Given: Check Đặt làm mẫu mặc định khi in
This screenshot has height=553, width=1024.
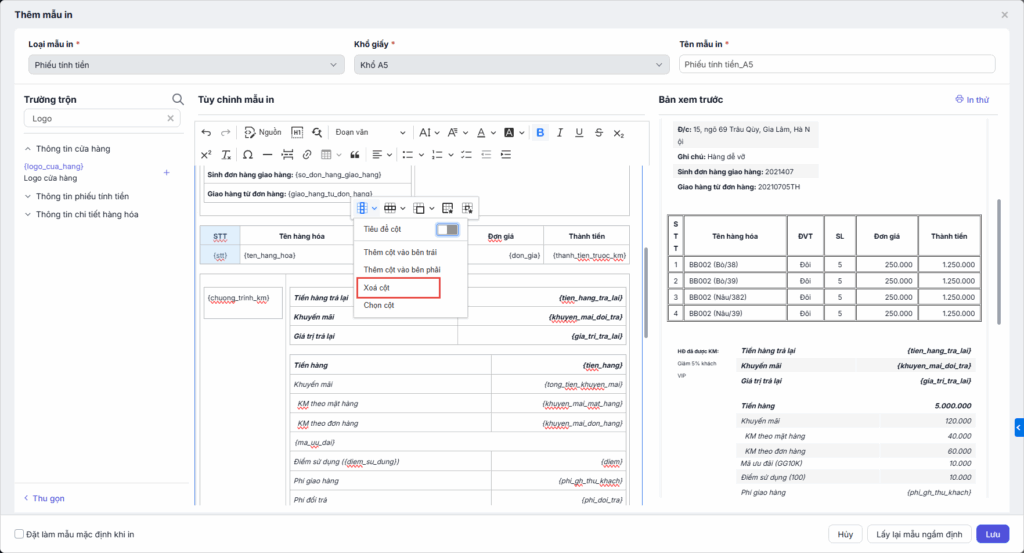Looking at the screenshot, I should (19, 534).
